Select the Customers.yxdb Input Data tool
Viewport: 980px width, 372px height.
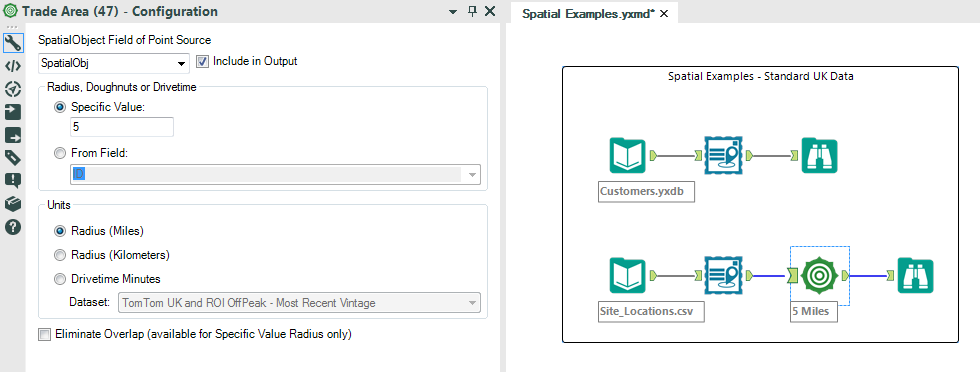click(x=628, y=155)
